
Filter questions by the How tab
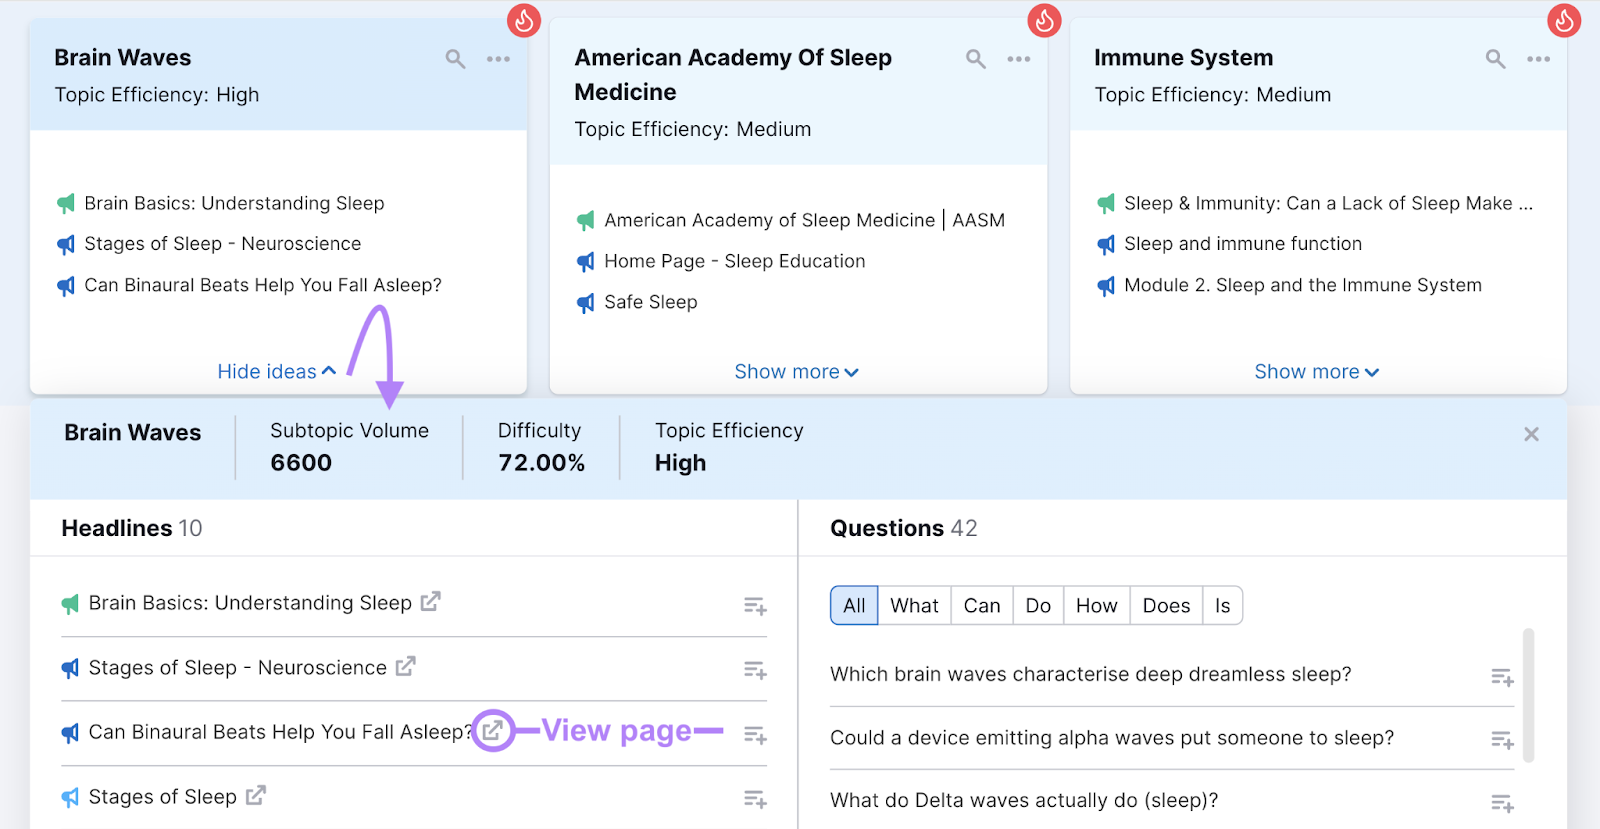[x=1096, y=606]
